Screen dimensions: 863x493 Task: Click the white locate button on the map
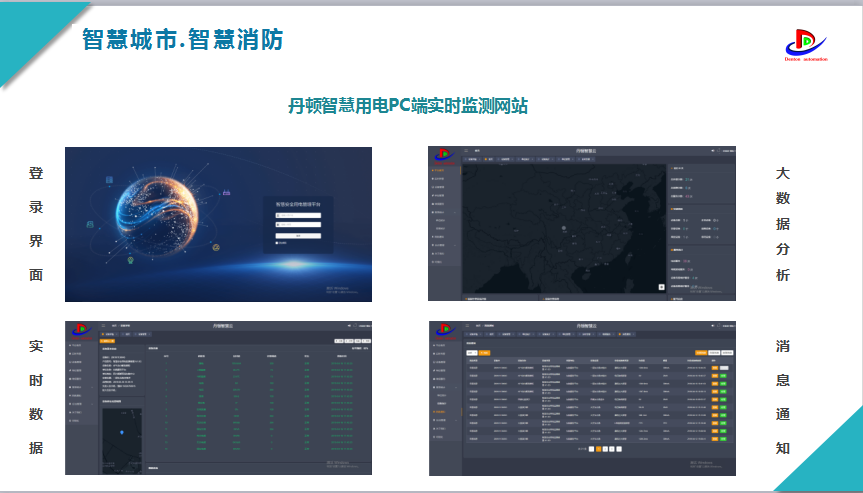(x=662, y=287)
